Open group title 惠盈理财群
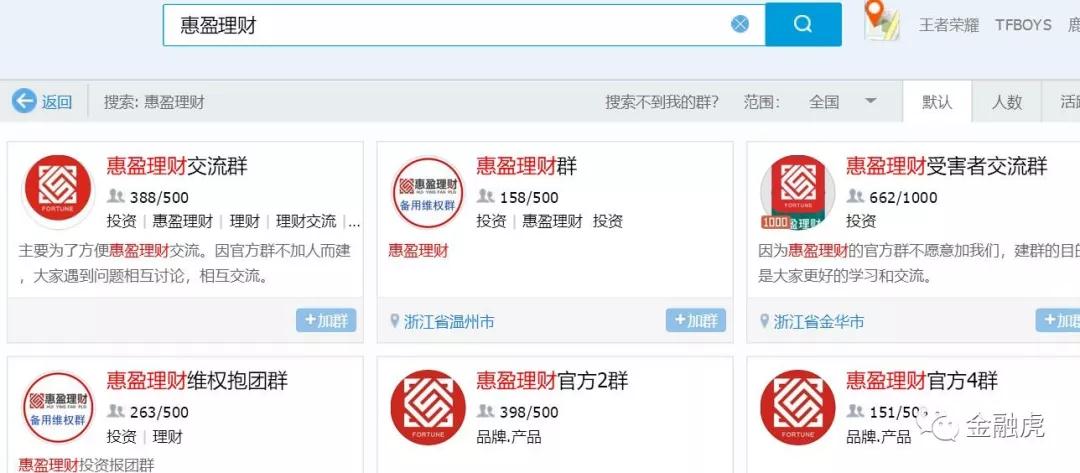Screen dimensions: 1080x473 click(x=527, y=166)
